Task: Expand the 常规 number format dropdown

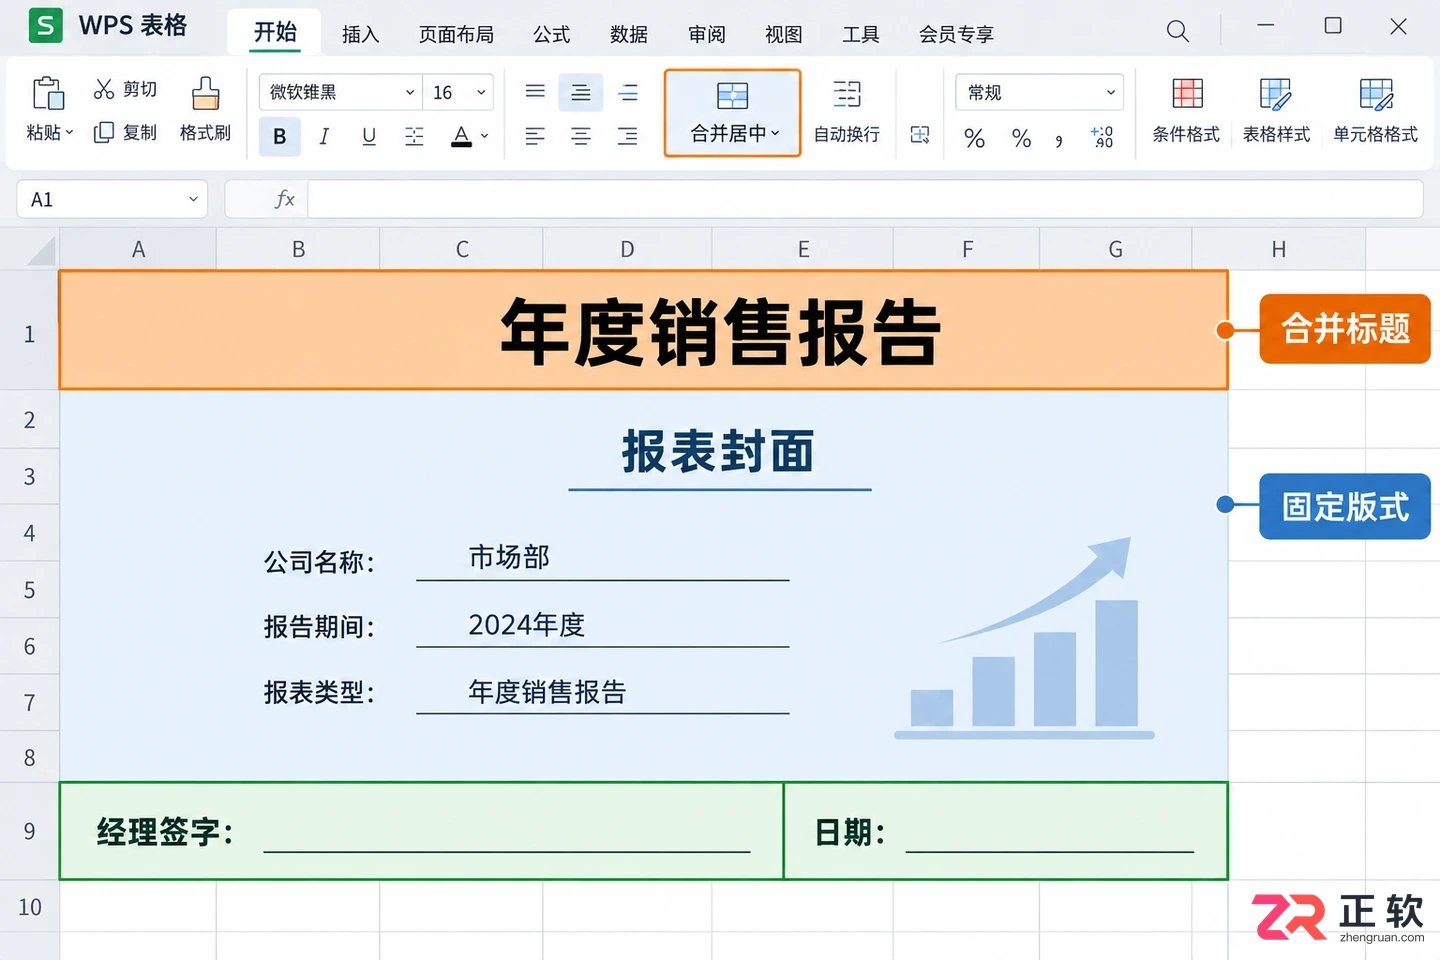Action: 1039,92
